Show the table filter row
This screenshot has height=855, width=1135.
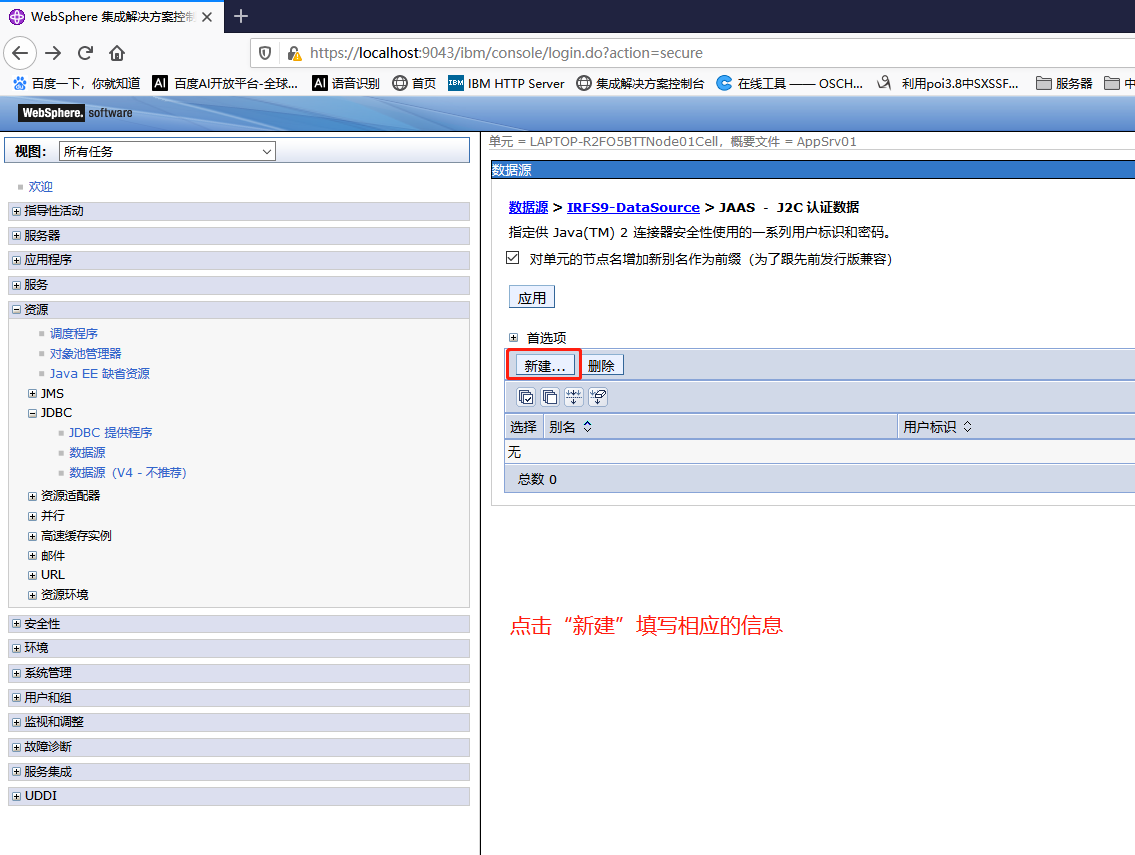(x=574, y=397)
